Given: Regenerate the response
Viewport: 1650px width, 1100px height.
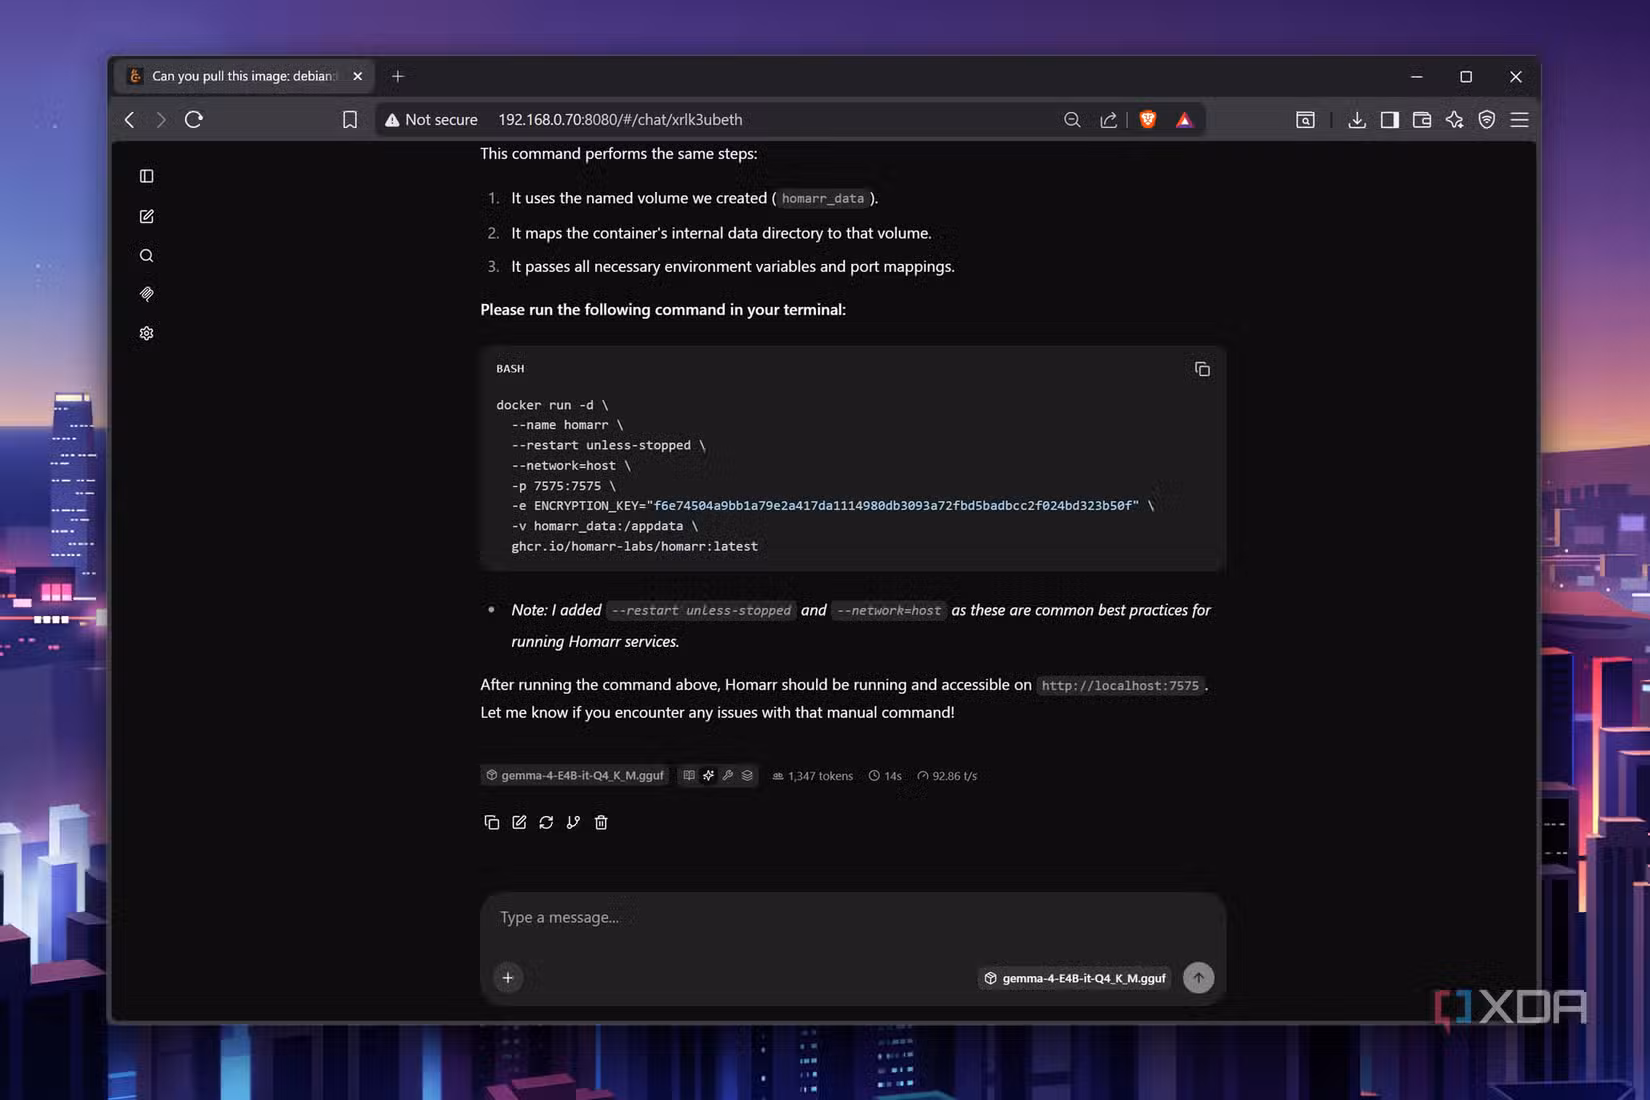Looking at the screenshot, I should coord(546,822).
